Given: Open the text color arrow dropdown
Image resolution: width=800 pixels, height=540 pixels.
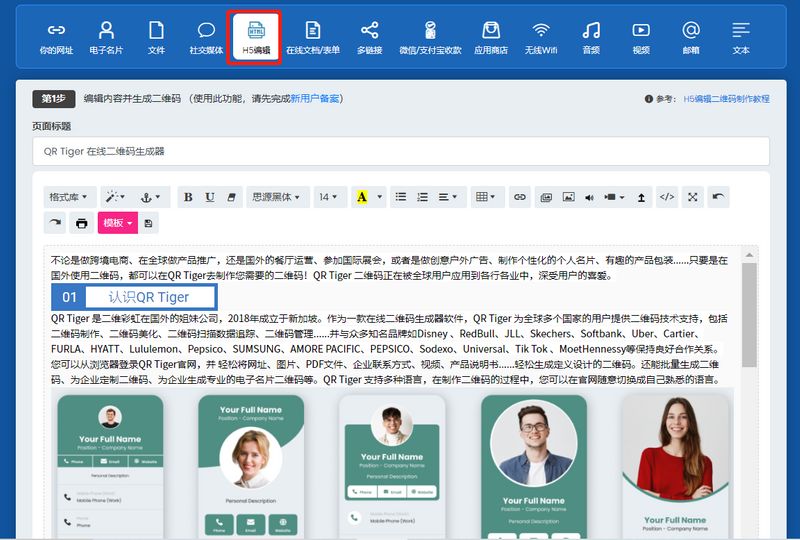Looking at the screenshot, I should 379,197.
